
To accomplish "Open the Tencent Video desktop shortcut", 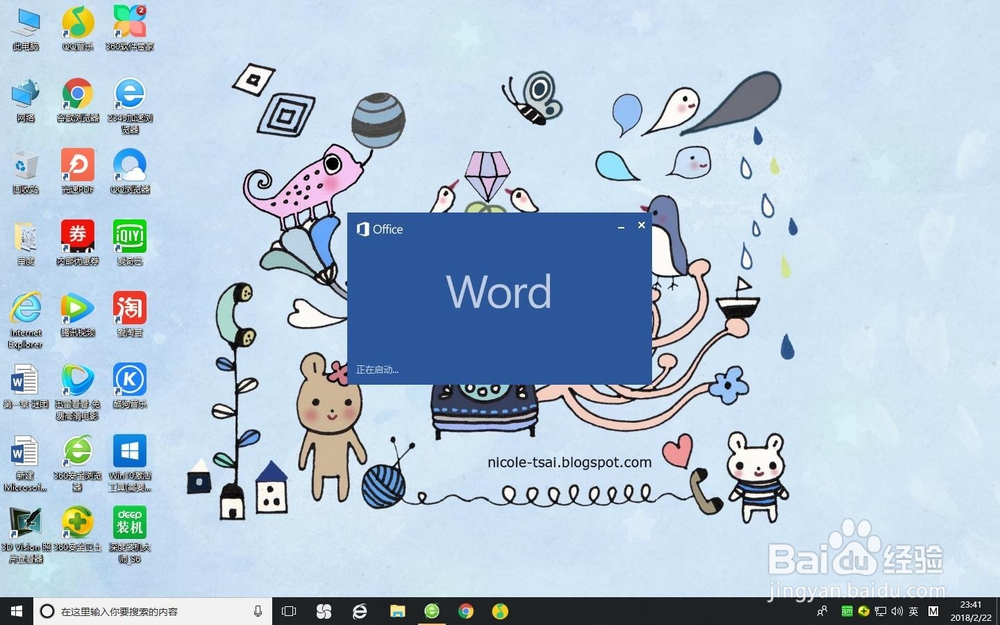I will tap(78, 314).
